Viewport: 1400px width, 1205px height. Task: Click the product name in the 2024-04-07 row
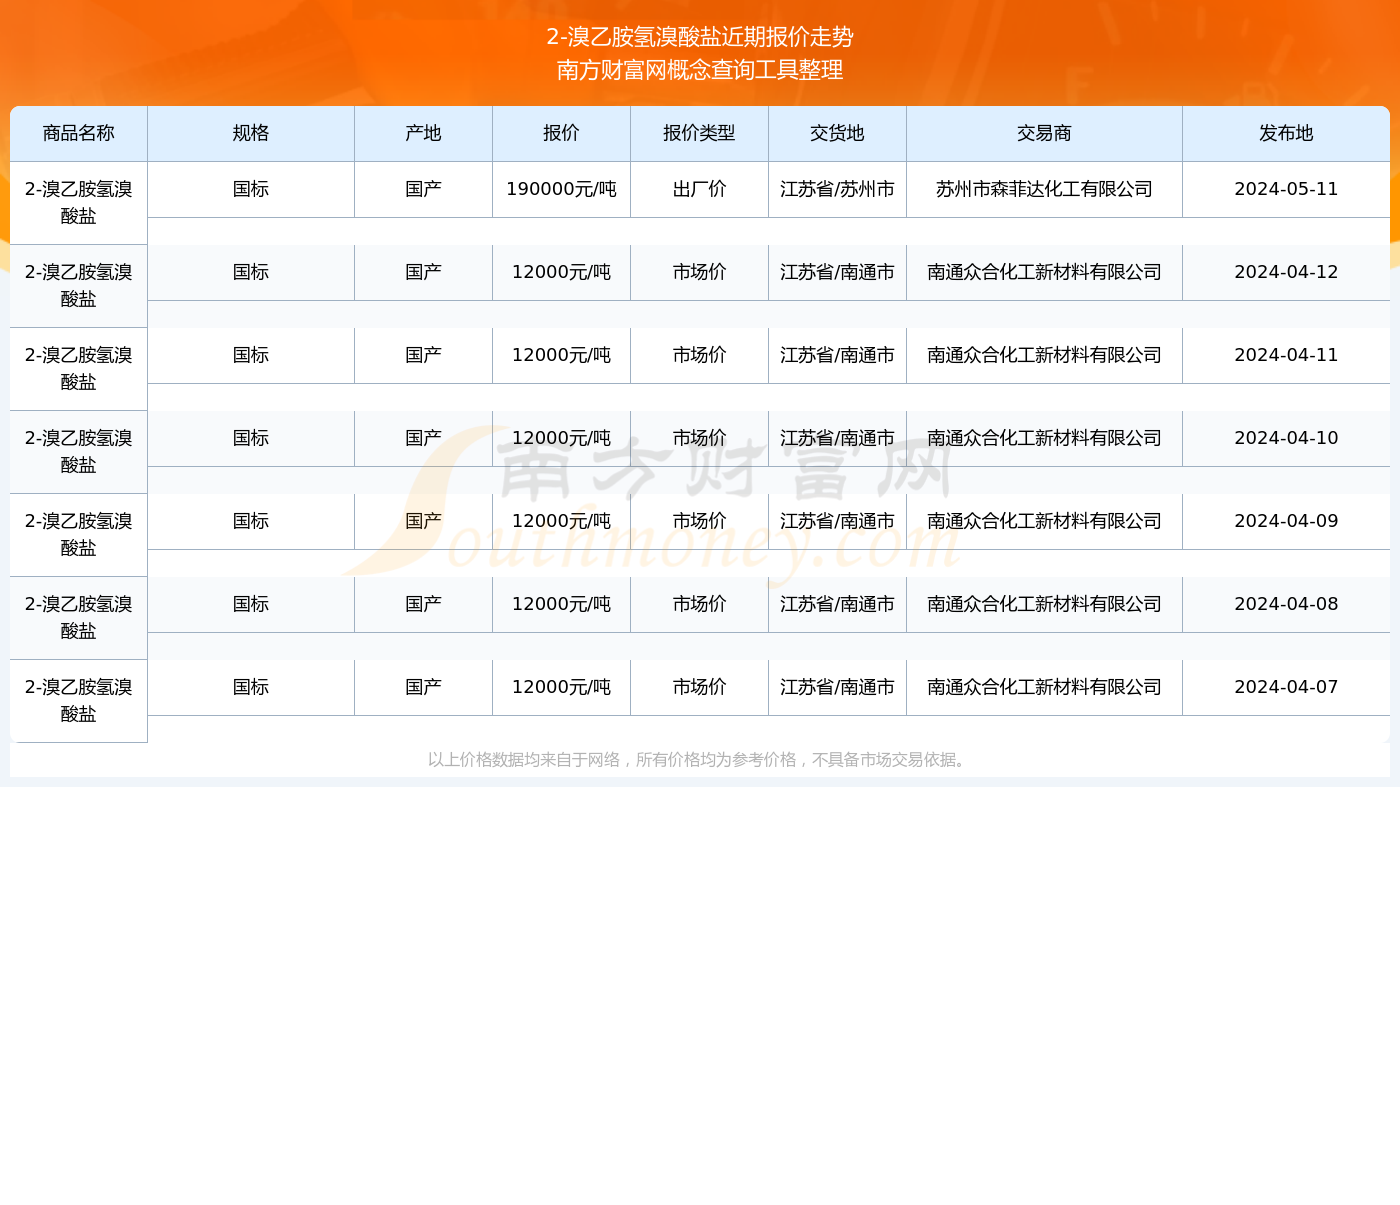78,700
